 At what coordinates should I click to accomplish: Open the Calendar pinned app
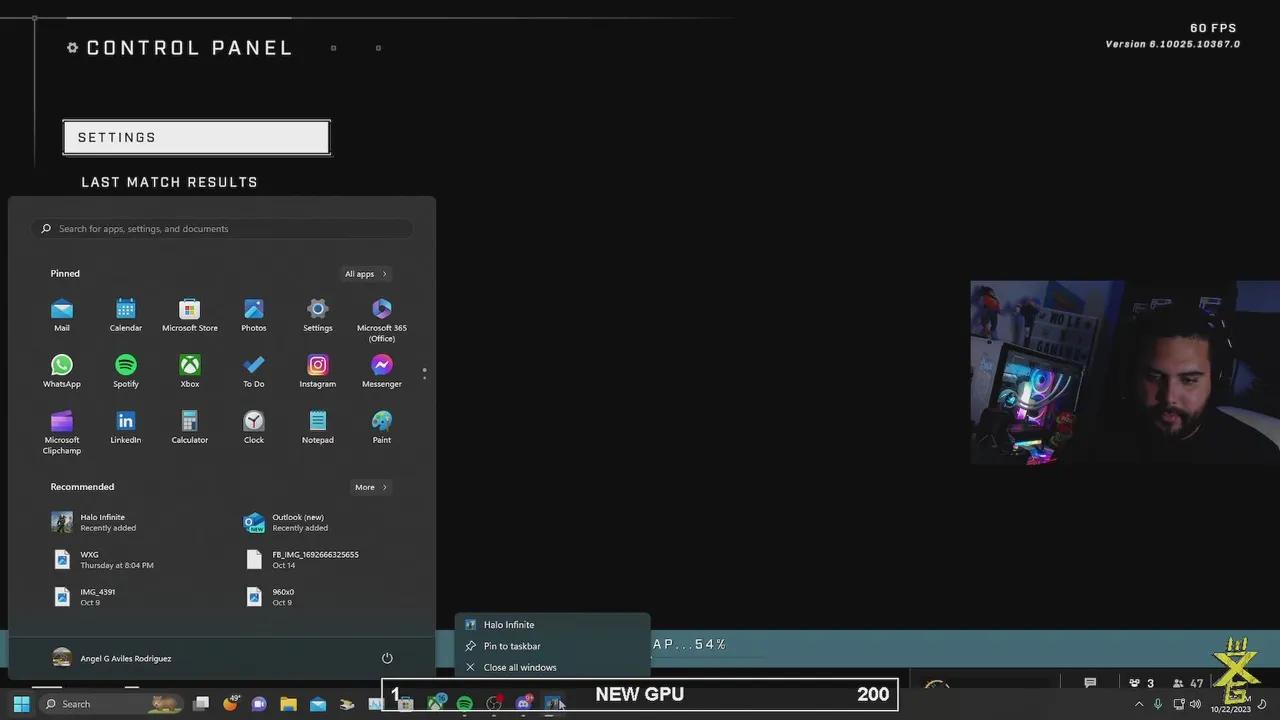[x=126, y=315]
